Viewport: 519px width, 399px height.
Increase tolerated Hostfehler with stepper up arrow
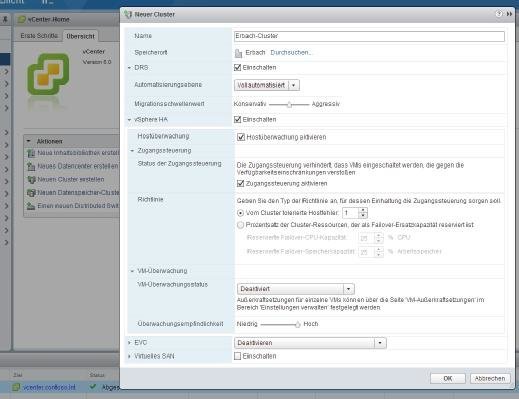coord(363,210)
